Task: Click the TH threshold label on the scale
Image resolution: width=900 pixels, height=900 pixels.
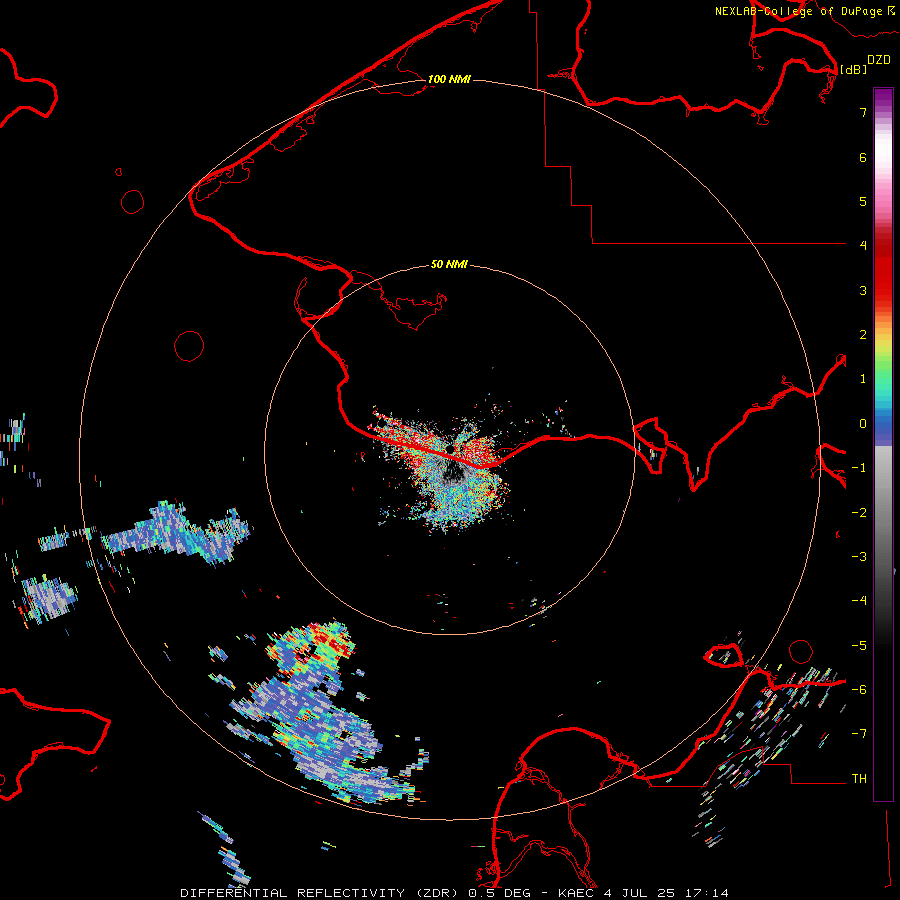Action: pos(859,779)
